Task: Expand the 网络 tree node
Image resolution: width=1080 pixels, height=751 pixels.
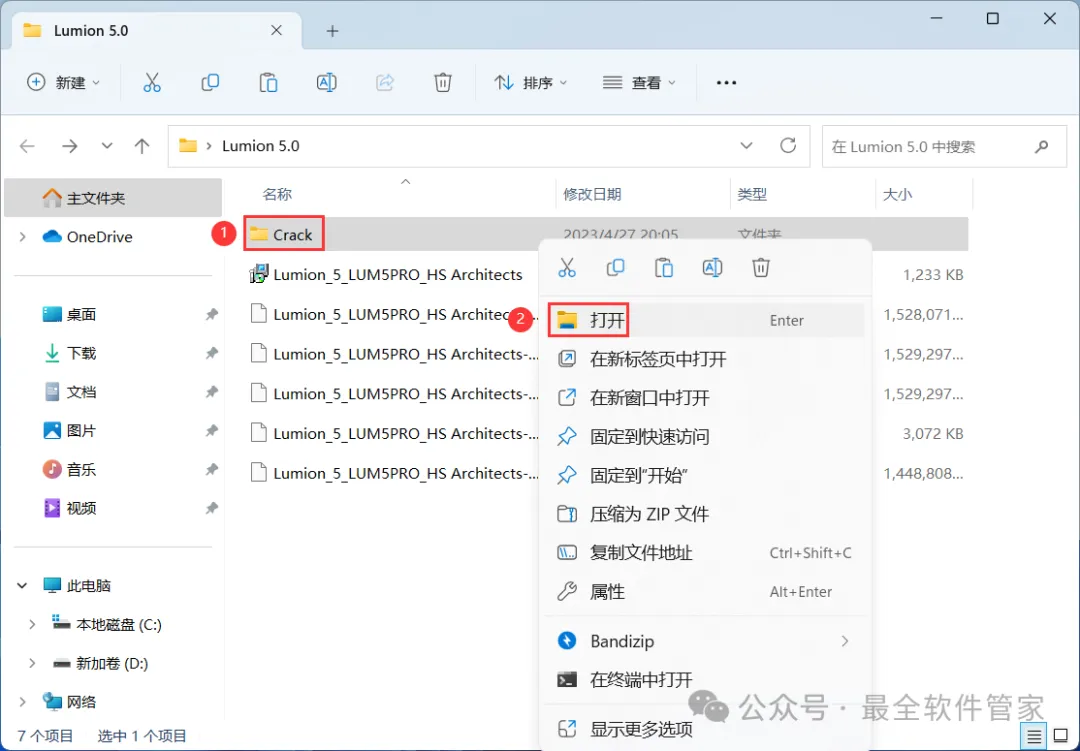Action: pyautogui.click(x=23, y=702)
